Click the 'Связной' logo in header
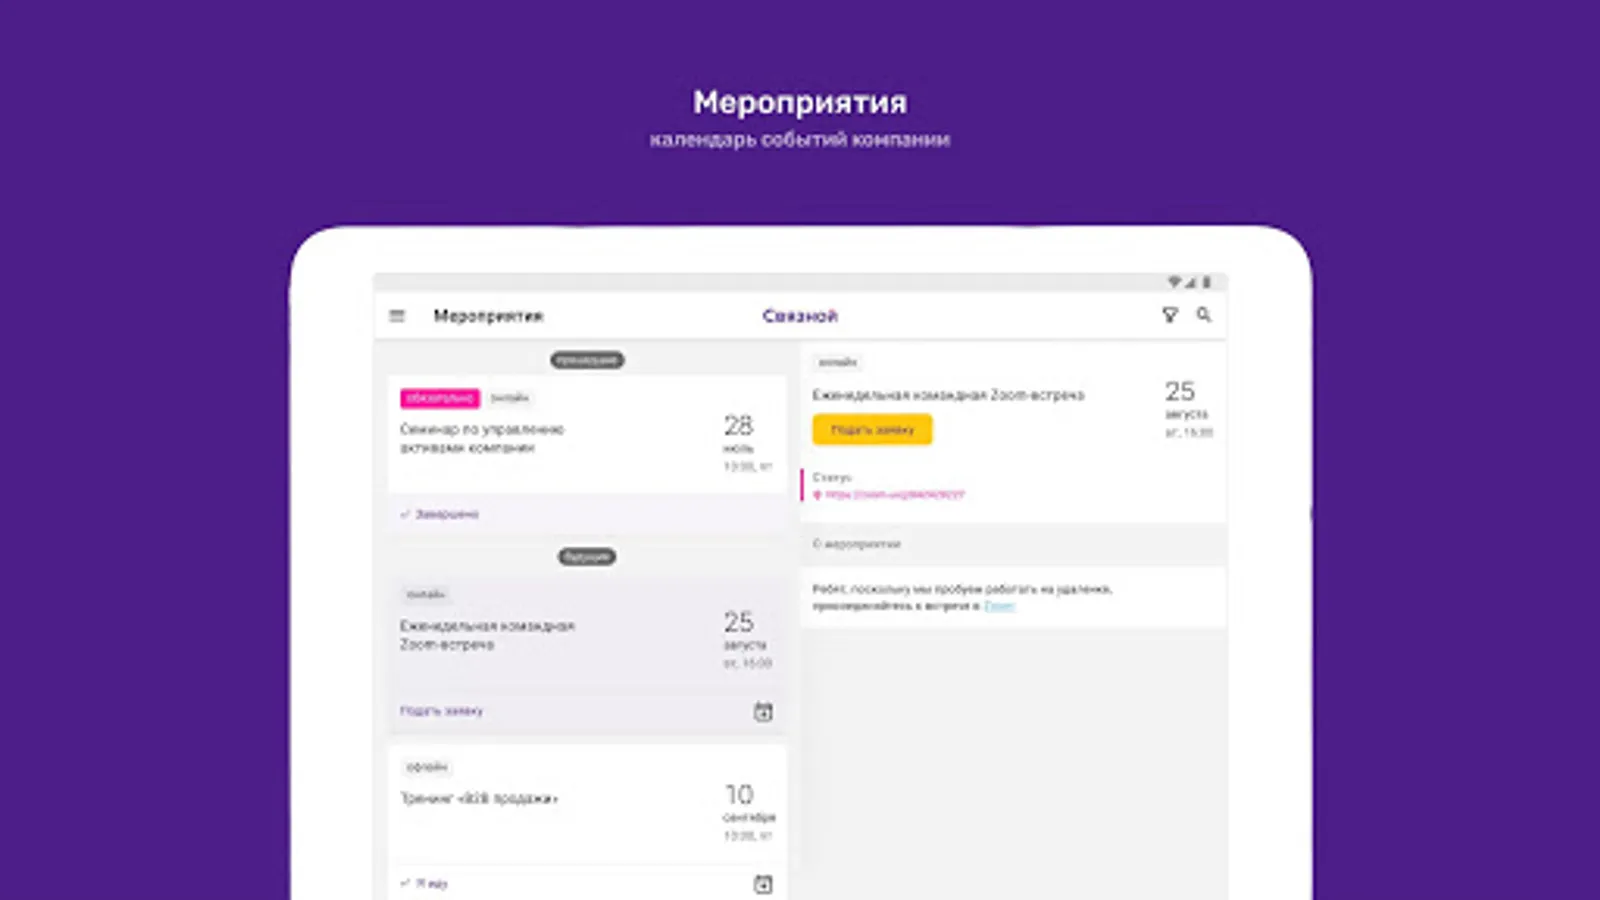 coord(800,316)
